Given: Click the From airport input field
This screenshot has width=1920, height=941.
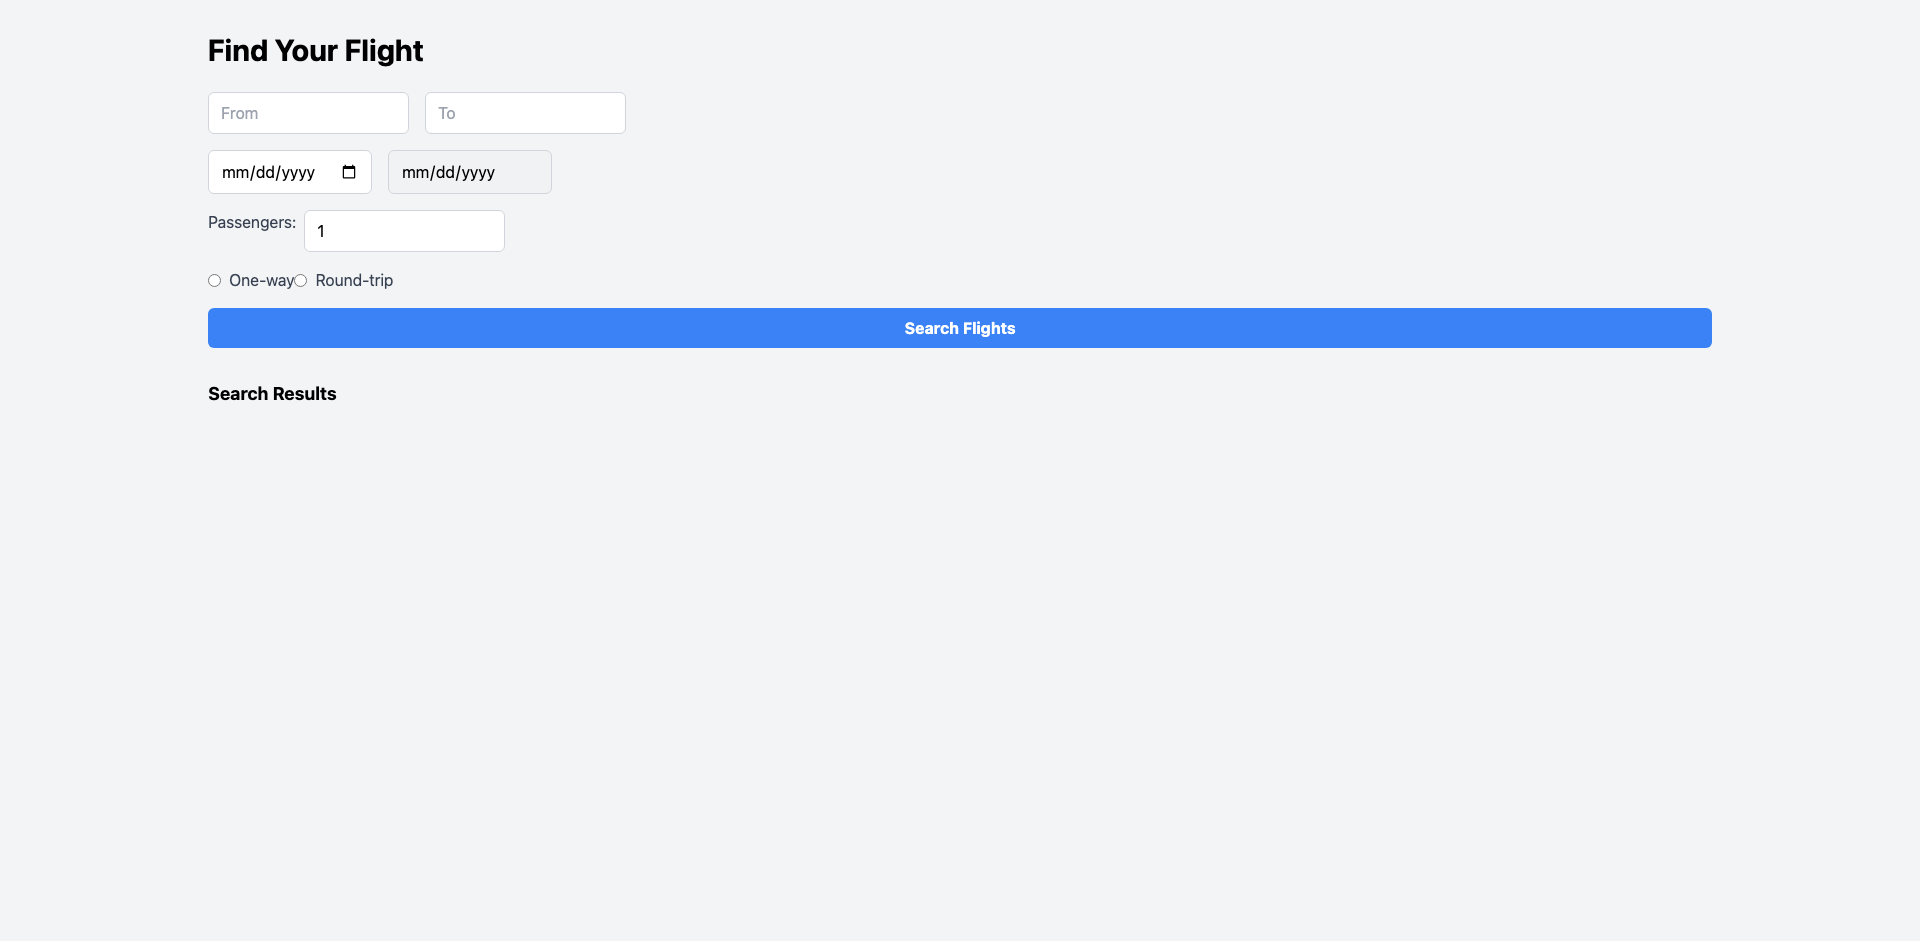Looking at the screenshot, I should coord(308,113).
